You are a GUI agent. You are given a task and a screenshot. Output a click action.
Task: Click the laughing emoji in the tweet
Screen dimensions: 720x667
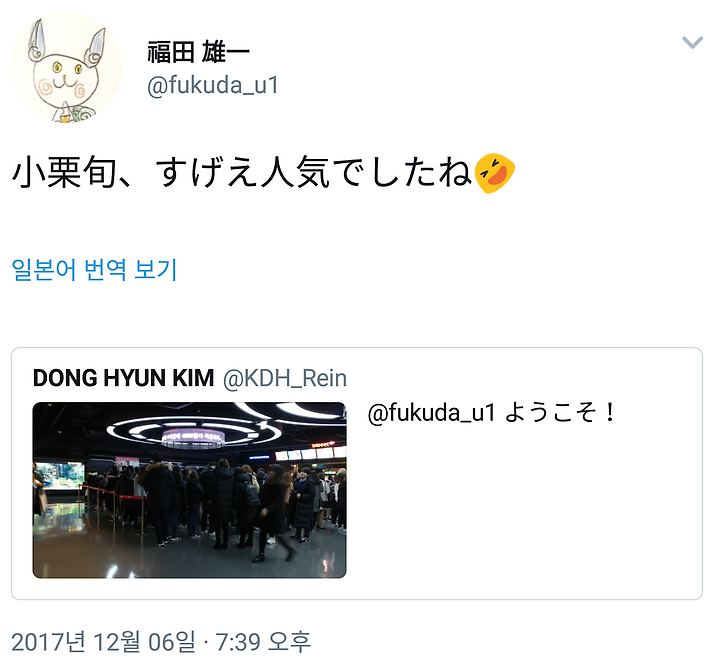tap(494, 173)
